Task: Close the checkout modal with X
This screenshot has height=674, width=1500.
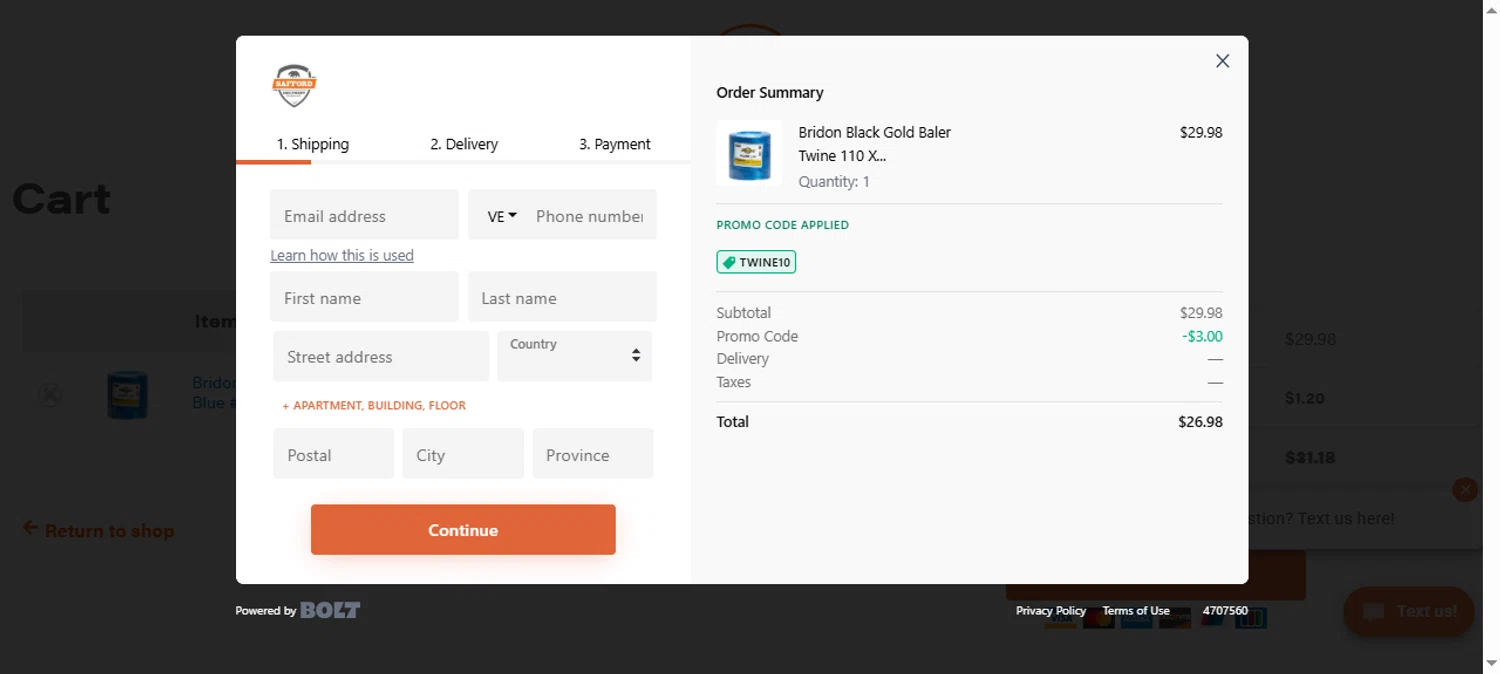Action: tap(1222, 61)
